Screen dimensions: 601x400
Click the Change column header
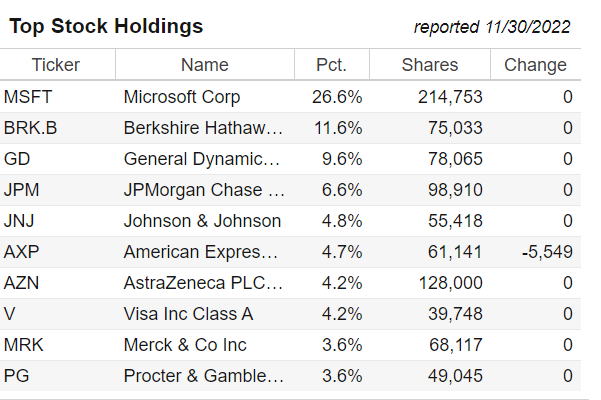[x=535, y=65]
